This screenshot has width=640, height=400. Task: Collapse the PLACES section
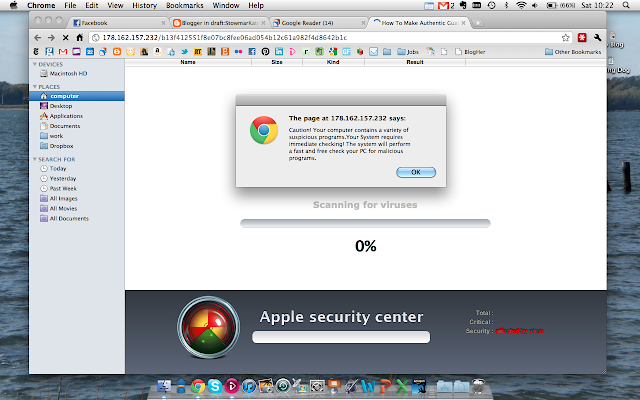35,87
